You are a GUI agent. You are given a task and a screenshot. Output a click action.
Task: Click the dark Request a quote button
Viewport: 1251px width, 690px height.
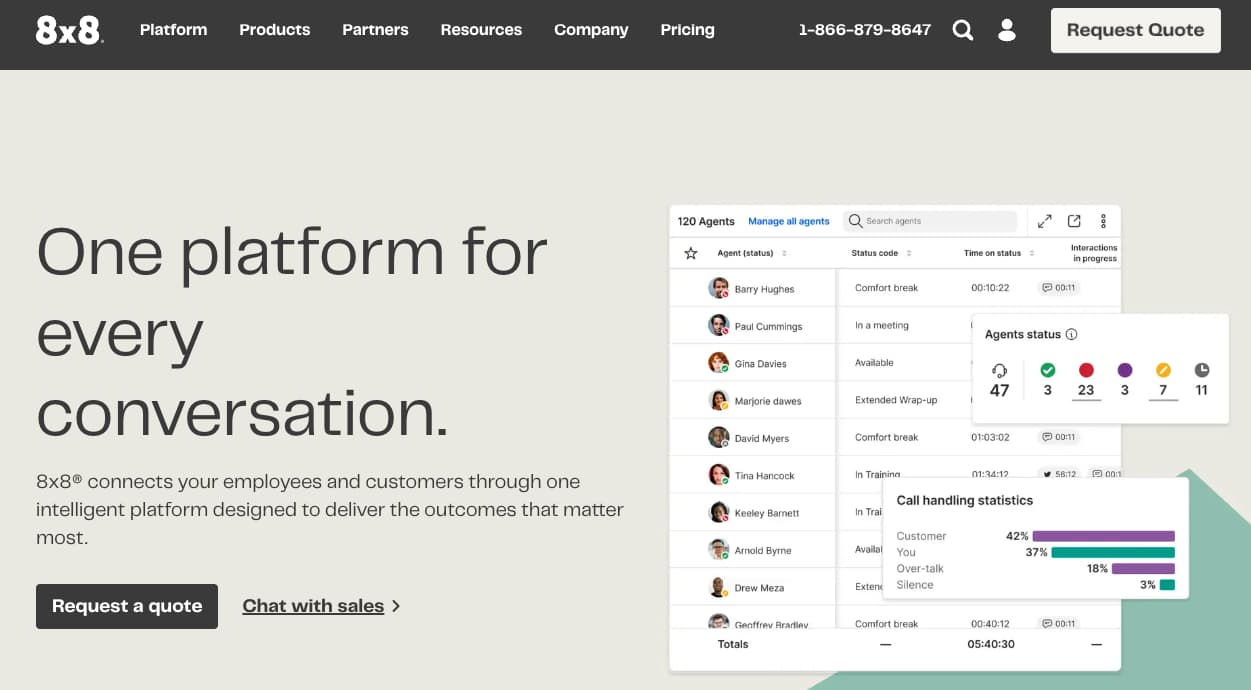click(x=127, y=606)
